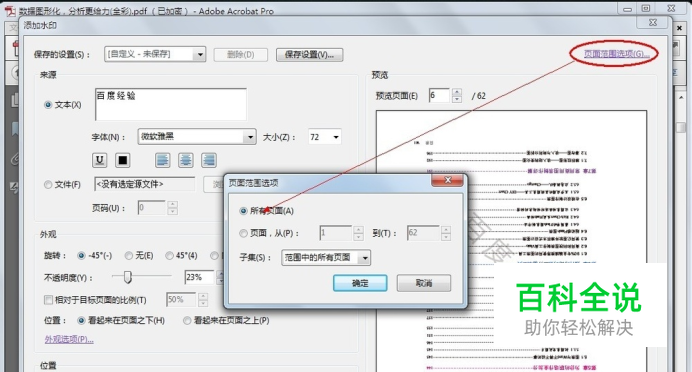Click the 保存设置(V)... button
The image size is (692, 372).
pyautogui.click(x=309, y=55)
